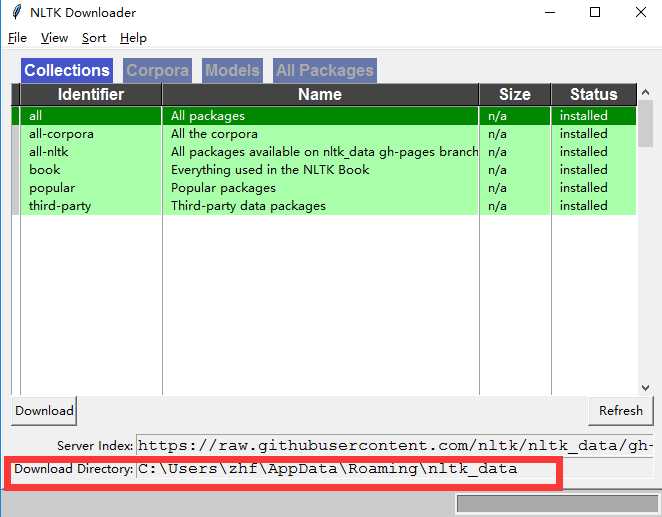Click the Download button

coord(44,411)
